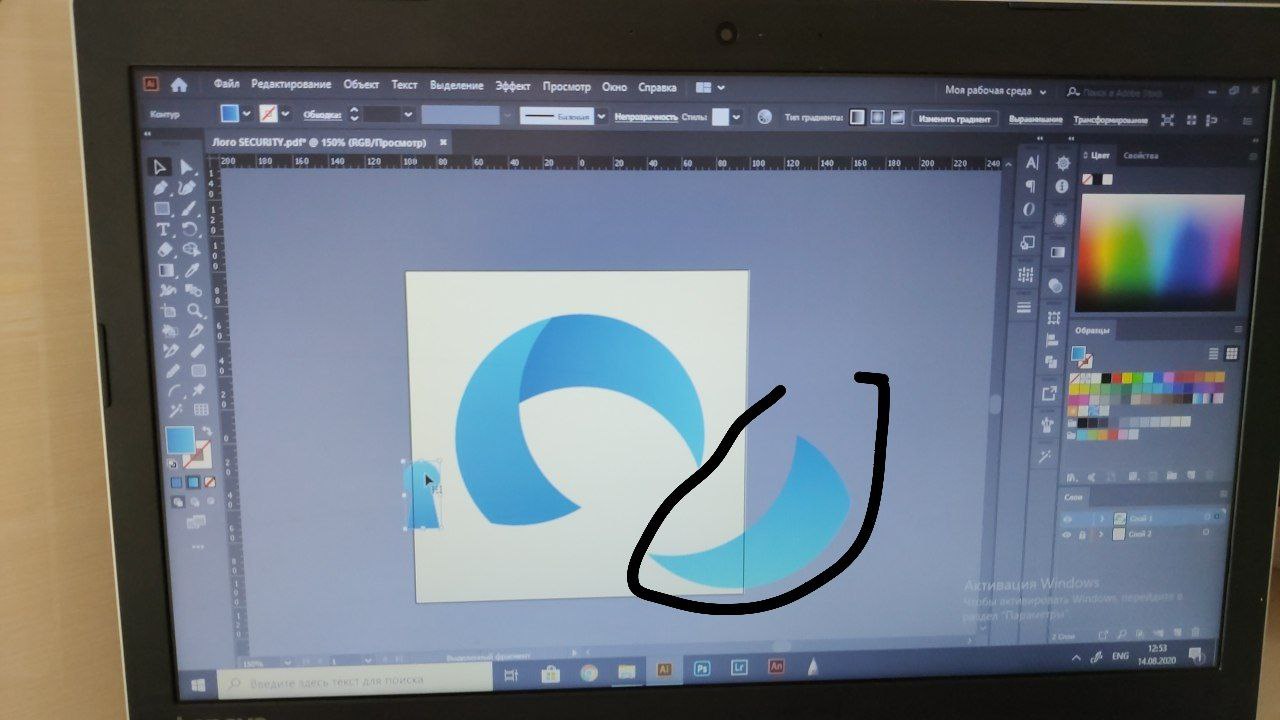Close the Лого SECURITY.pdf document tab
The image size is (1280, 720).
pyautogui.click(x=443, y=142)
